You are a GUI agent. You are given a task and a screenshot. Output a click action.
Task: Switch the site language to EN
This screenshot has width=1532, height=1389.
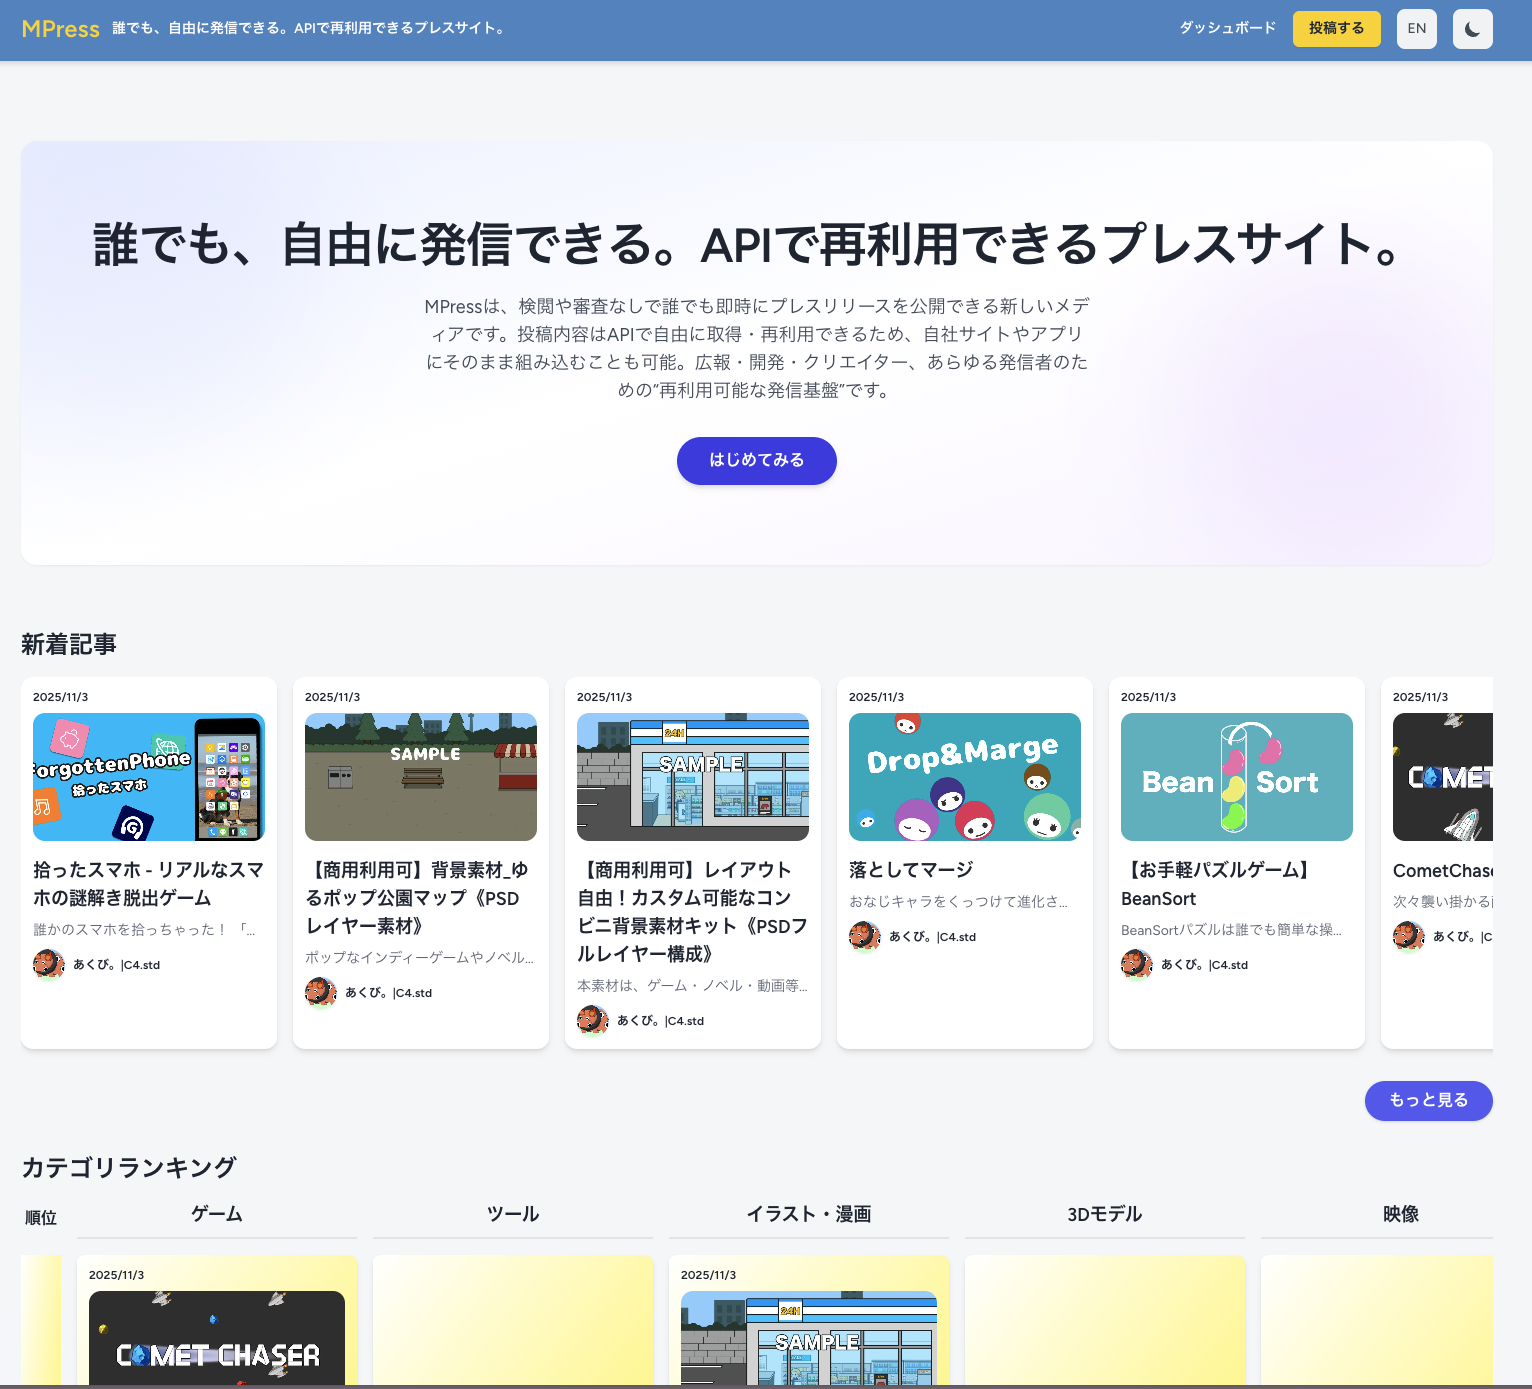pyautogui.click(x=1416, y=29)
